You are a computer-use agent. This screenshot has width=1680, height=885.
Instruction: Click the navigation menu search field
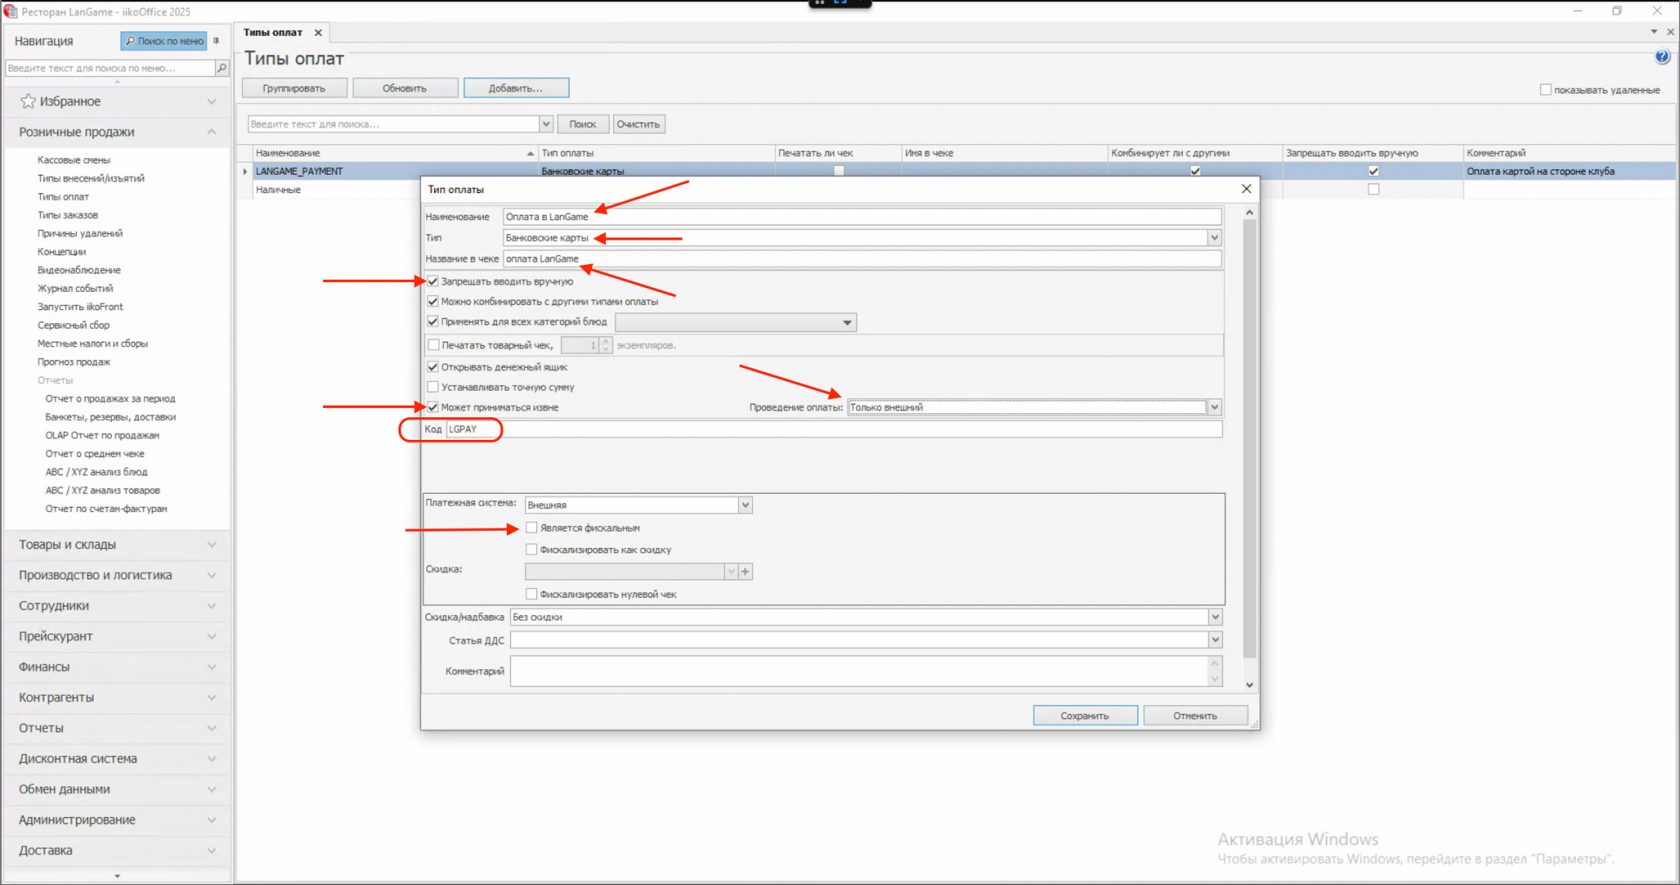(x=110, y=68)
